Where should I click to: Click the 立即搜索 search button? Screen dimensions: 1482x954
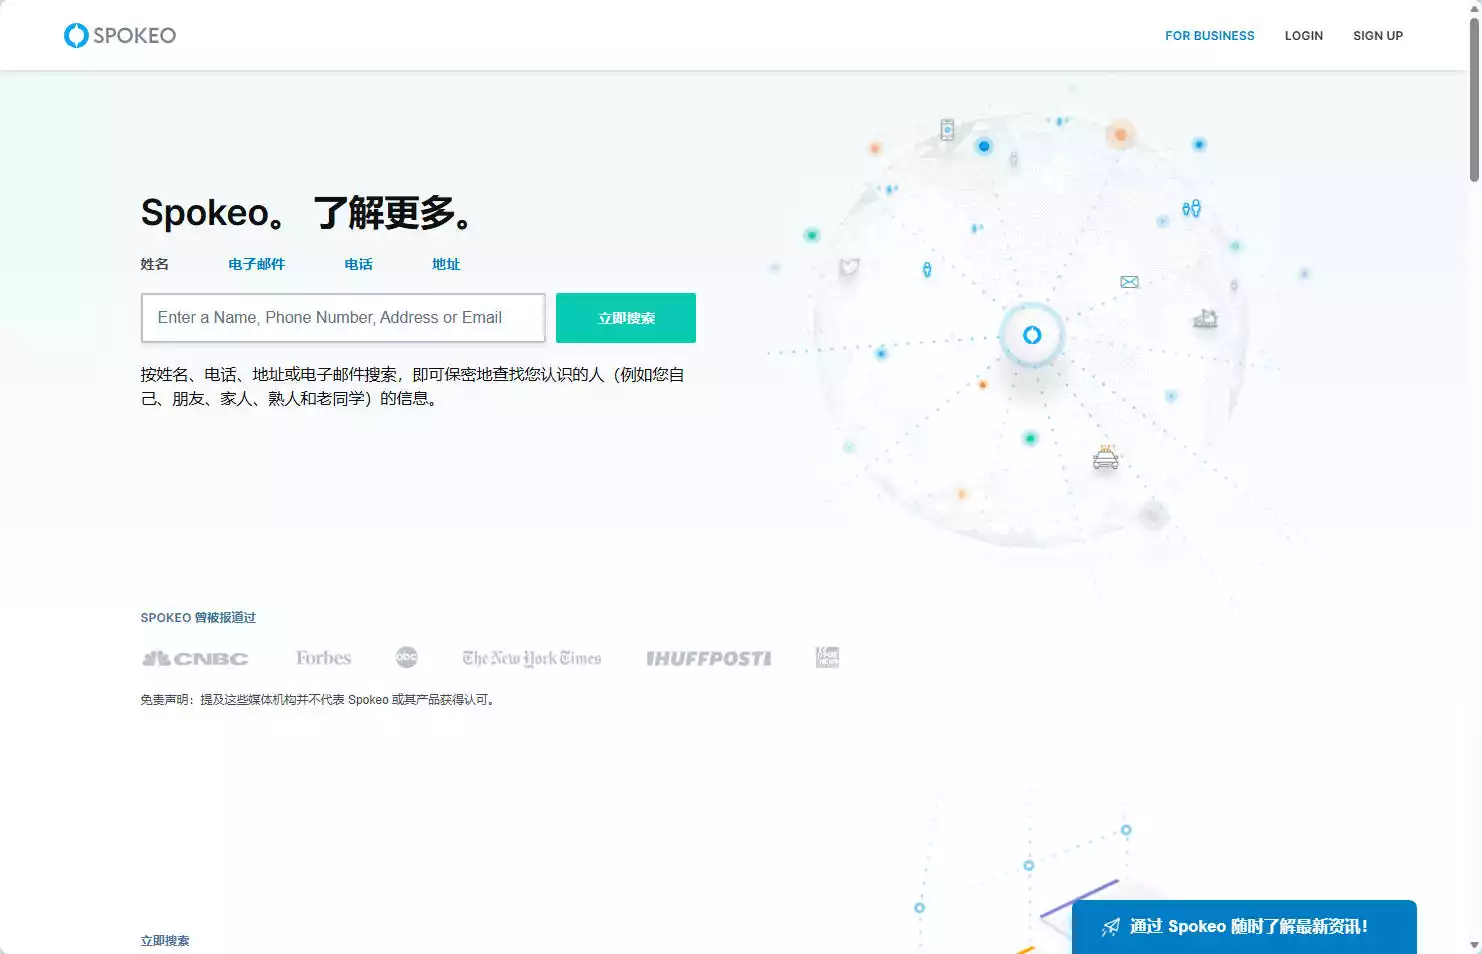click(626, 318)
